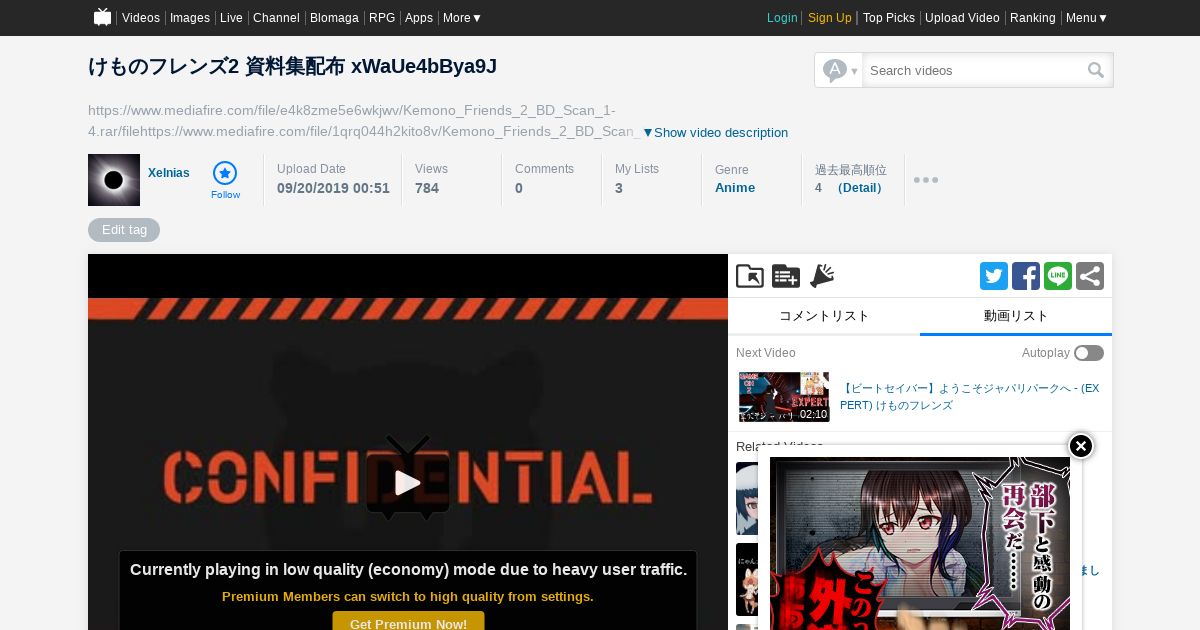Screen dimensions: 1200x630
Task: Open the Apps link in top bar
Action: 419,18
